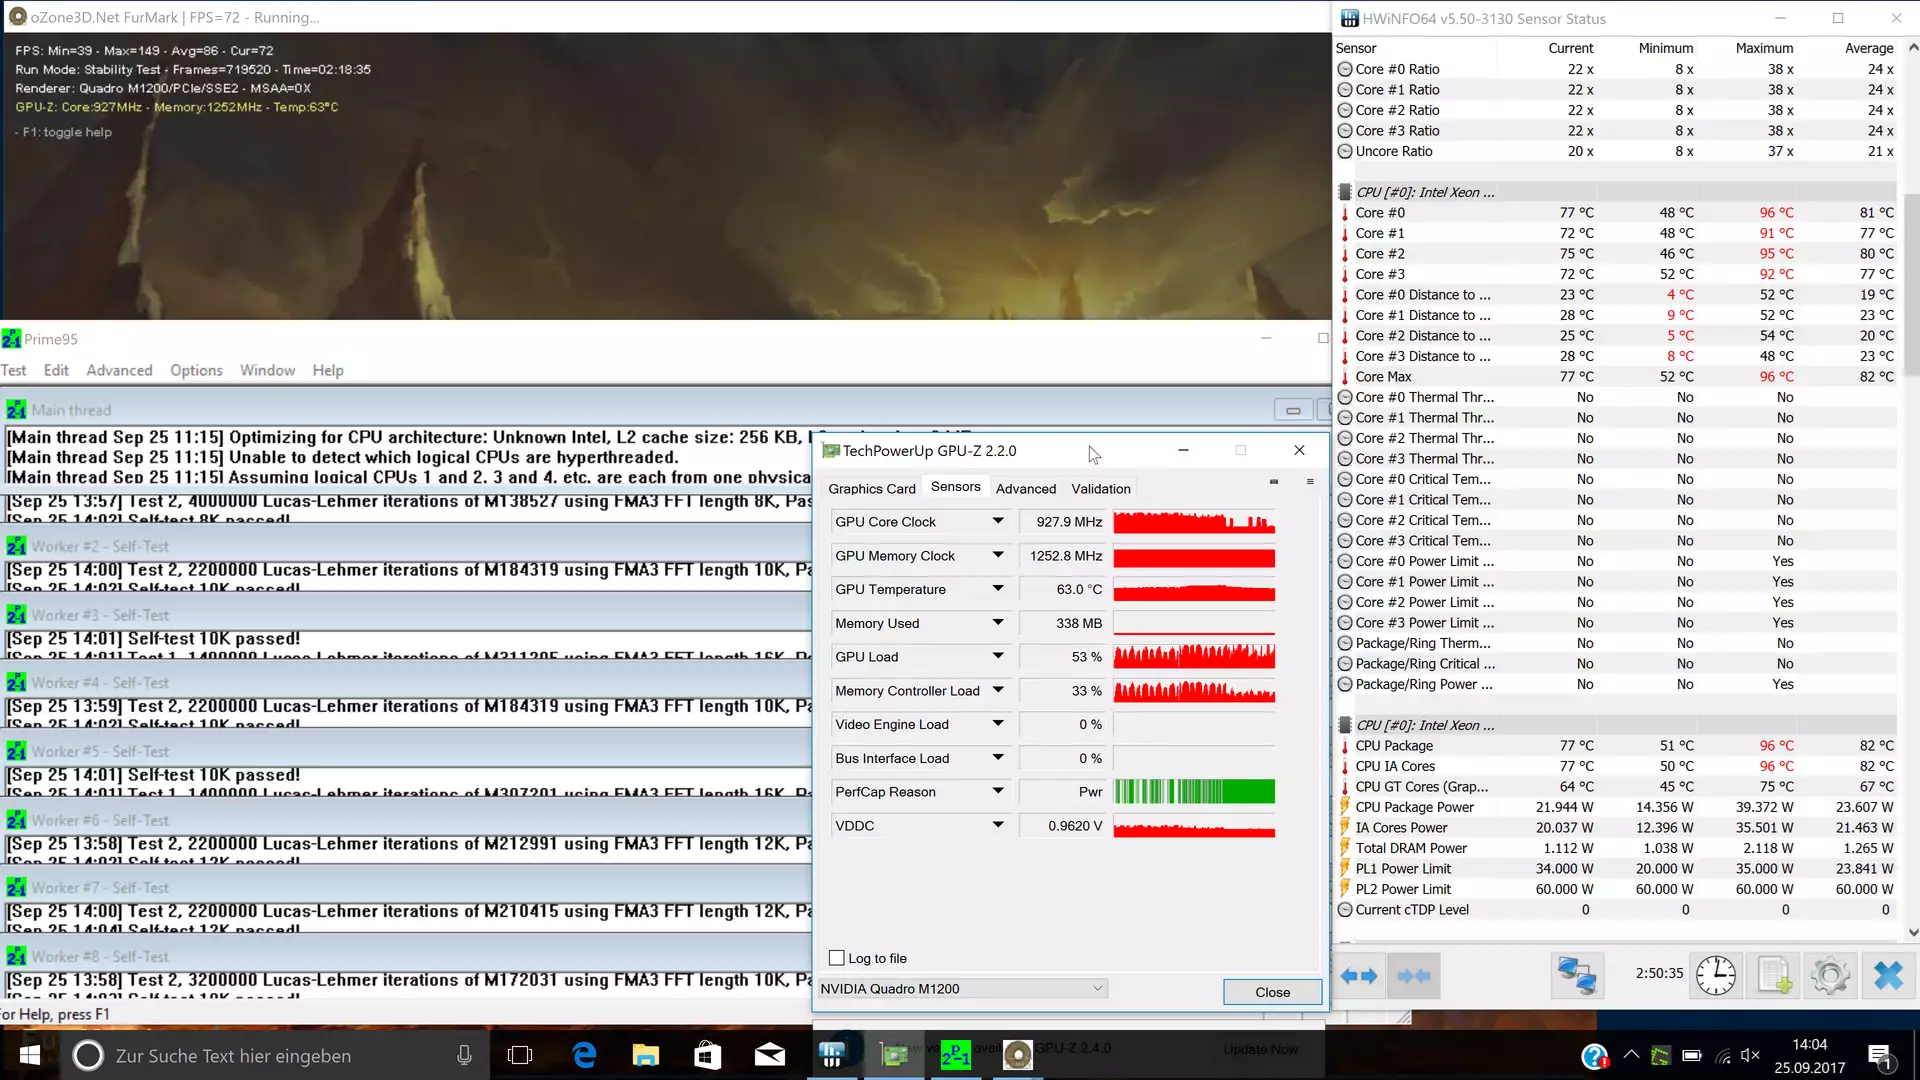
Task: Click the HWiNFO clock reset icon
Action: (x=1716, y=975)
